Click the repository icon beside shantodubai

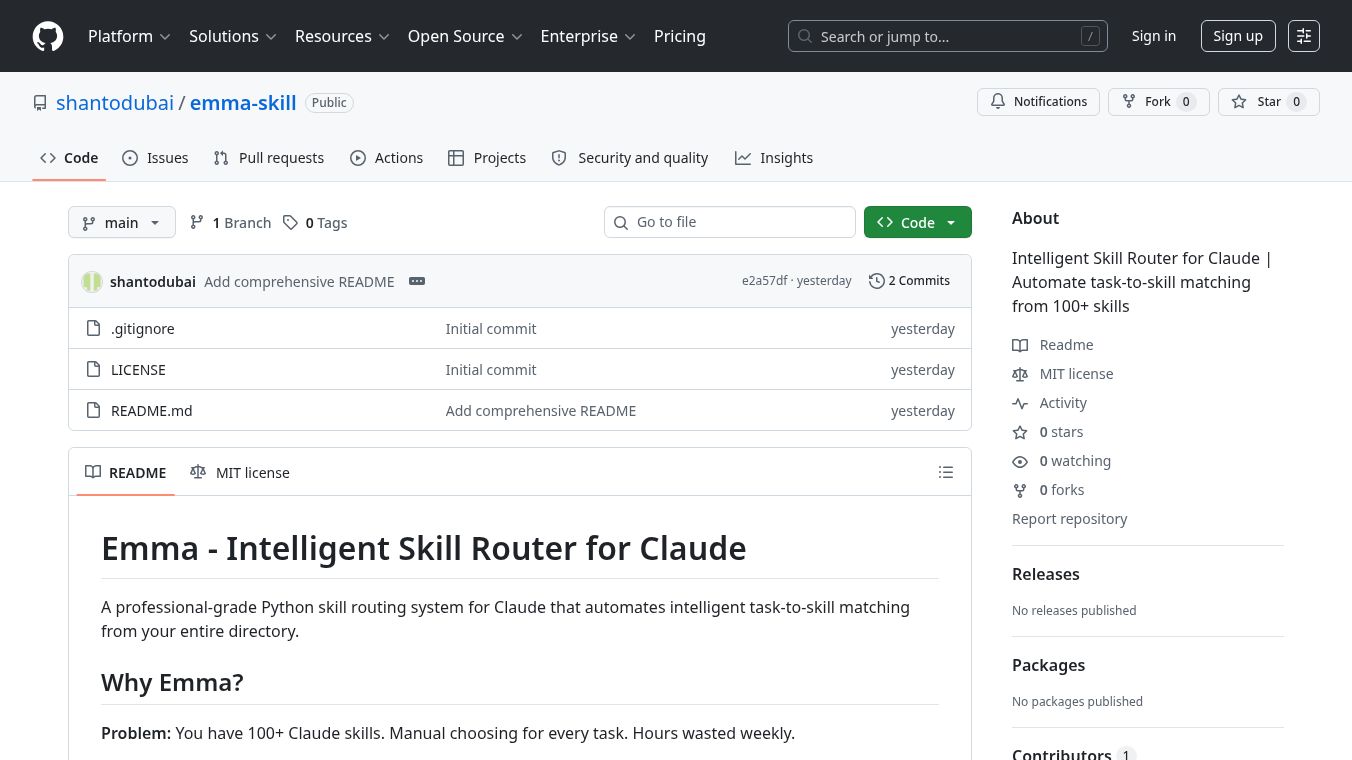coord(40,103)
